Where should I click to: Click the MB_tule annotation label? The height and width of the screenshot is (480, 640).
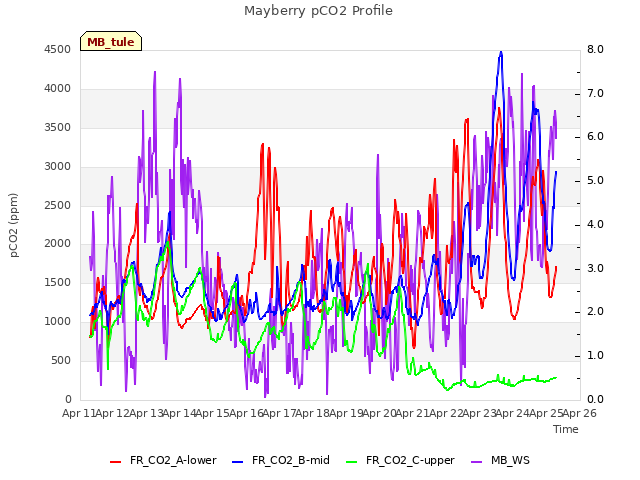click(111, 41)
